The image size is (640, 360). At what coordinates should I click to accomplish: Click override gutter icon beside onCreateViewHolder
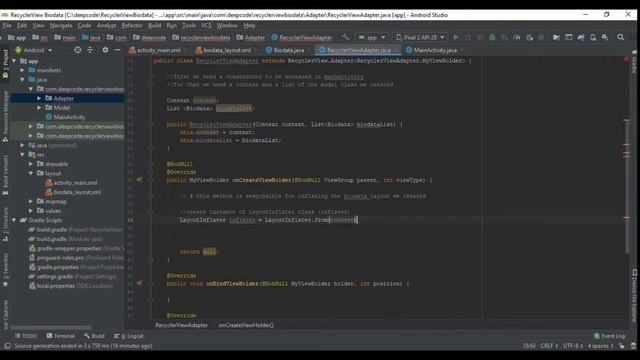point(140,180)
